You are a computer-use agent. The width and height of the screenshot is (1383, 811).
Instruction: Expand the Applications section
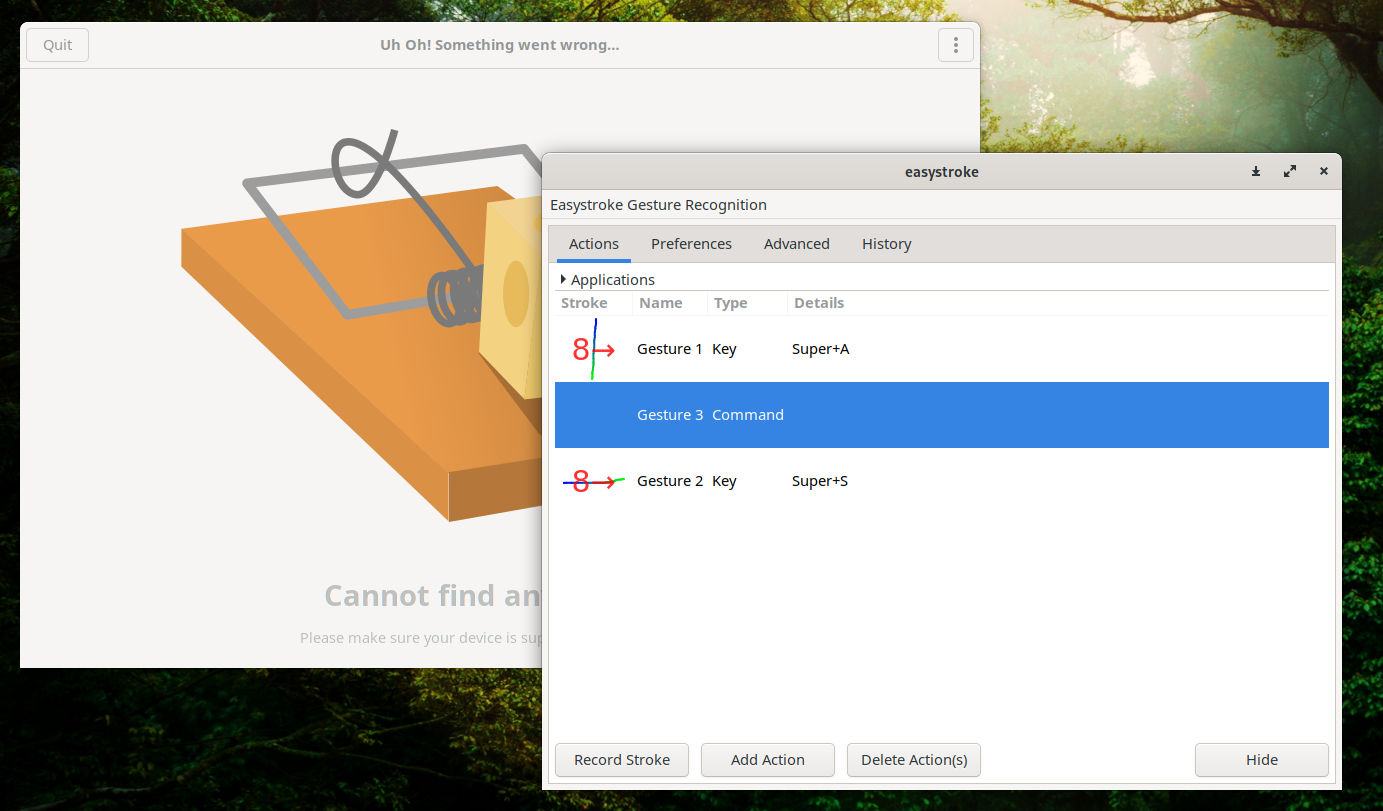(564, 279)
